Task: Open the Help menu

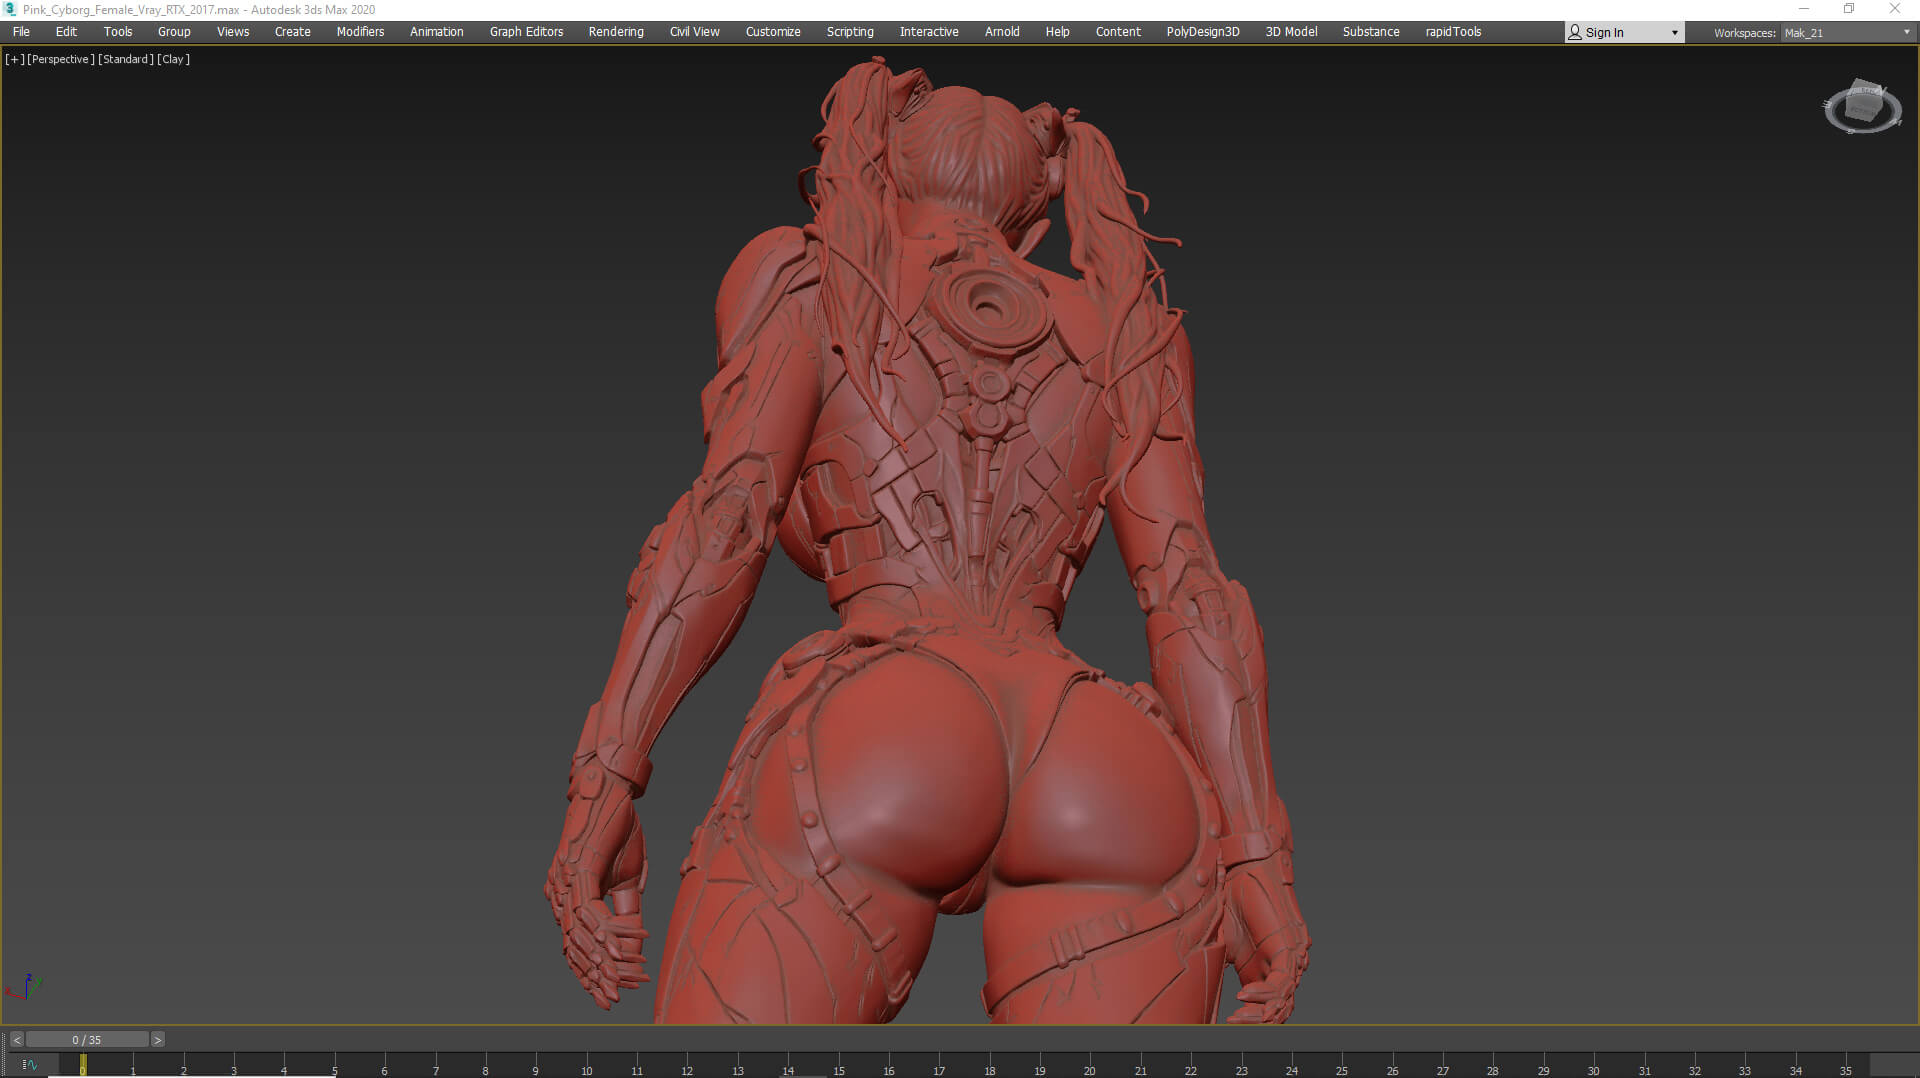Action: tap(1058, 32)
